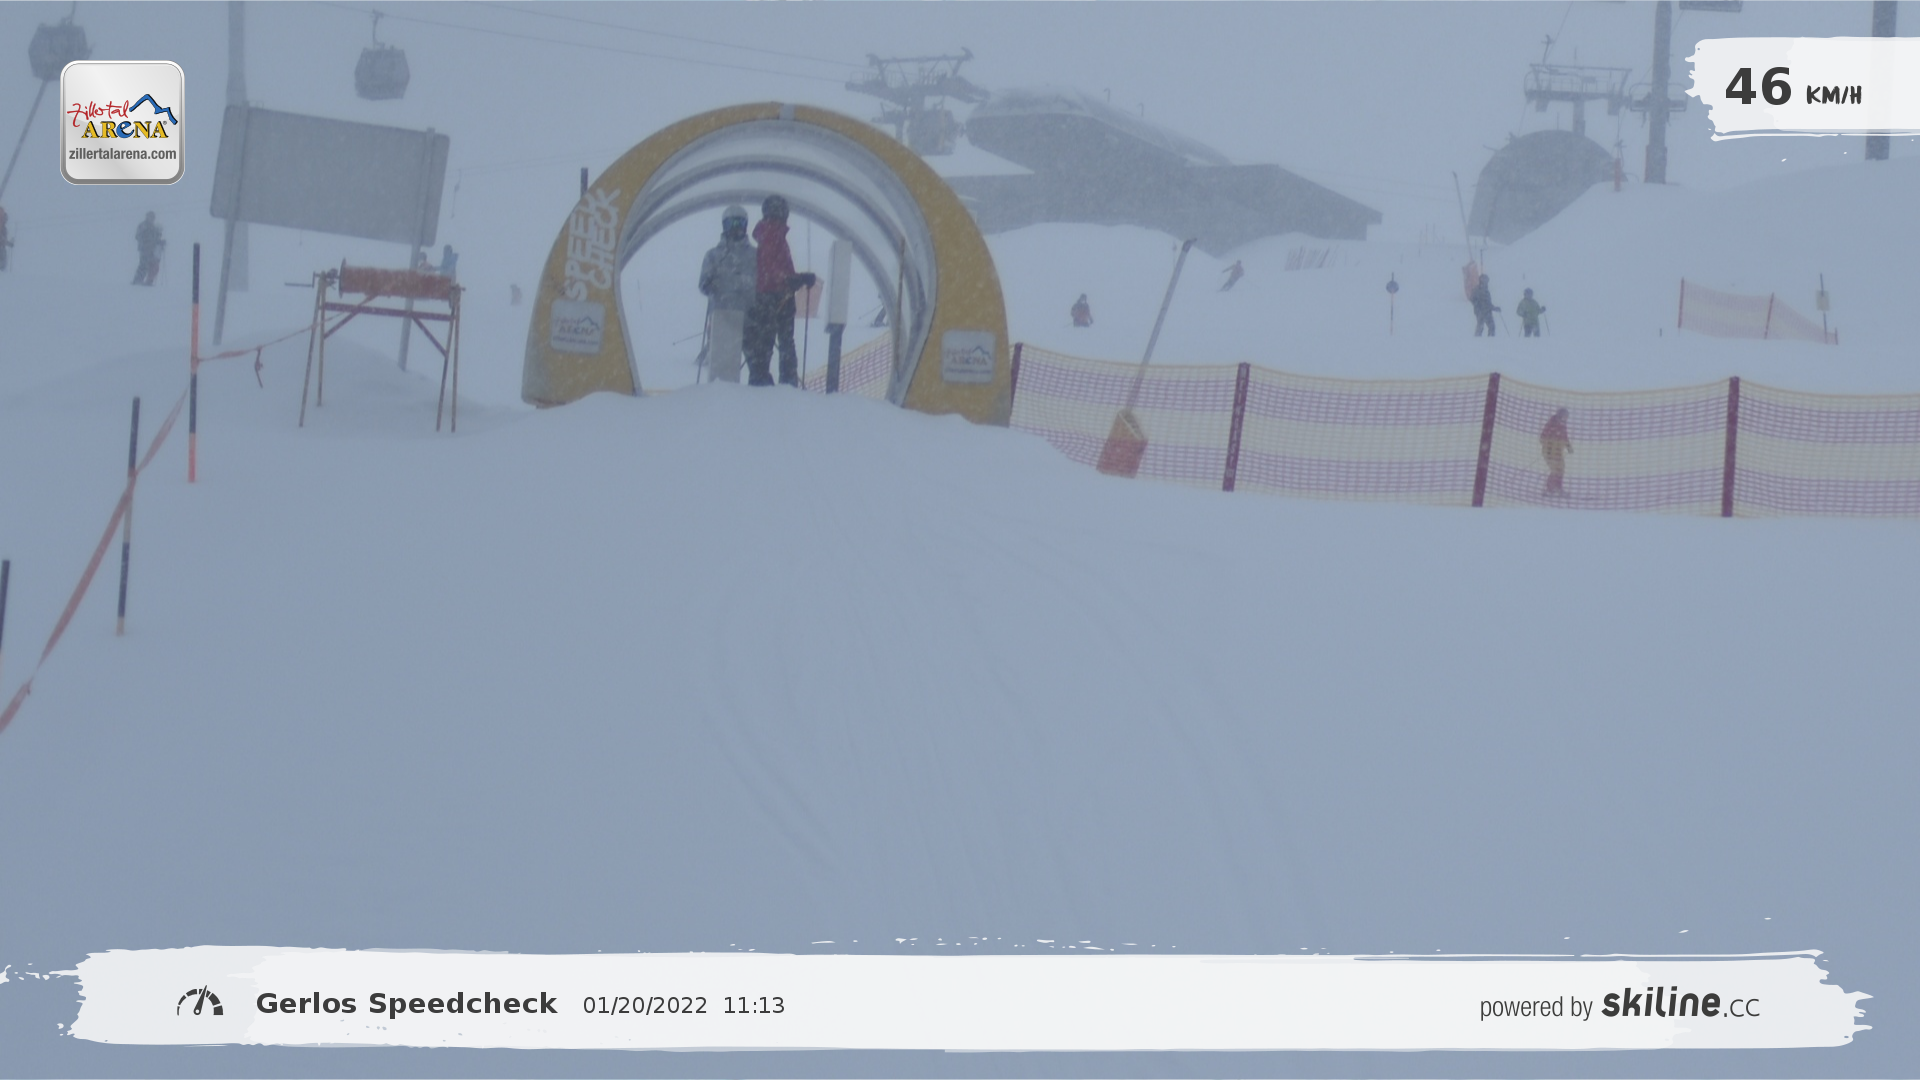1920x1080 pixels.
Task: Click the Gerlos Speedcheck title text
Action: (x=406, y=1004)
